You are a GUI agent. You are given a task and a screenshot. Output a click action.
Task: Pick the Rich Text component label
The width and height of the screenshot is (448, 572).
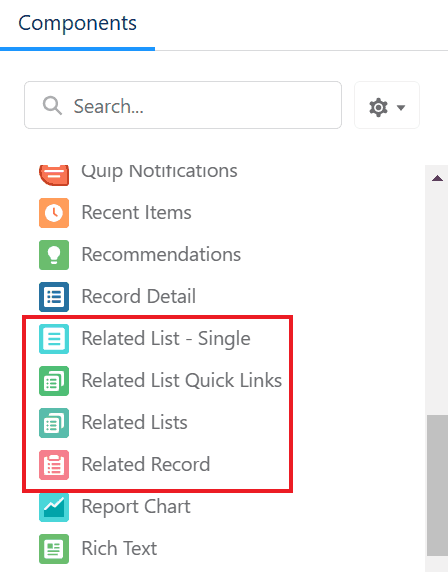[119, 548]
